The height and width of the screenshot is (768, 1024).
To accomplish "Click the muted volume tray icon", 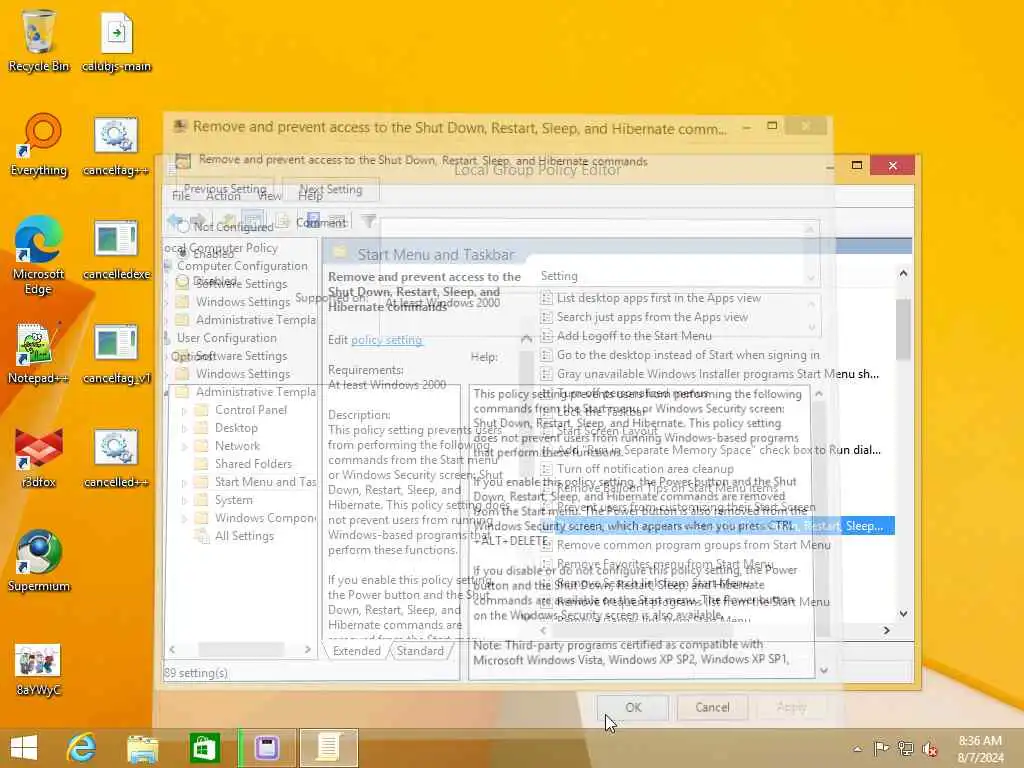I will [929, 748].
